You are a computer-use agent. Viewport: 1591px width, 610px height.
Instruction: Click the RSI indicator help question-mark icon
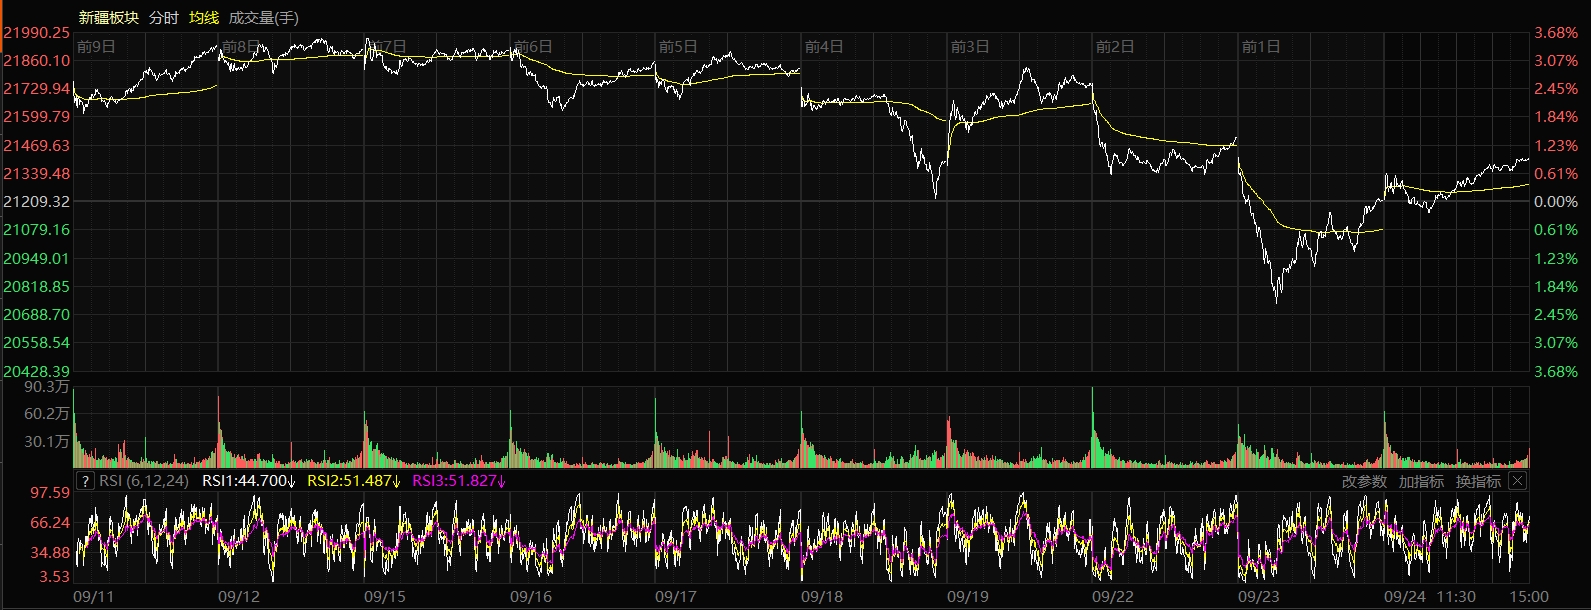(85, 481)
